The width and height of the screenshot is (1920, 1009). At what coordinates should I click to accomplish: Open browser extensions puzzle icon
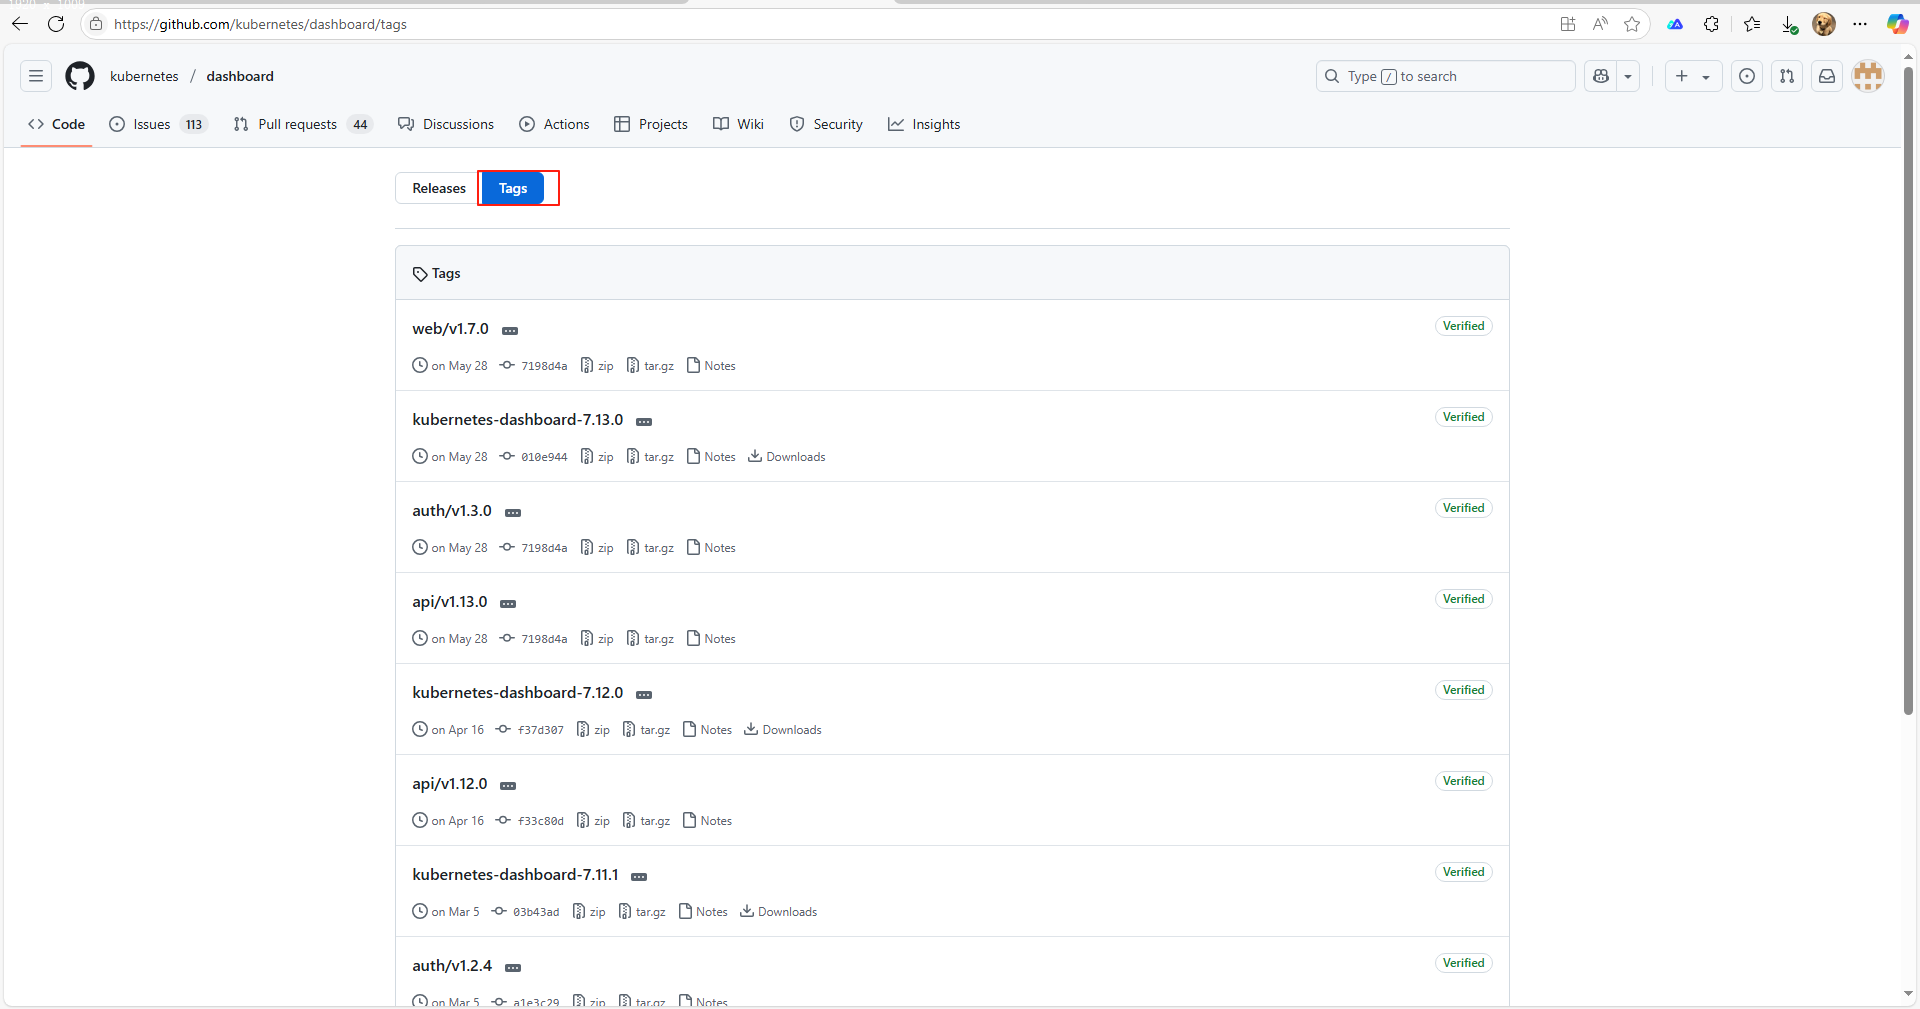coord(1711,24)
